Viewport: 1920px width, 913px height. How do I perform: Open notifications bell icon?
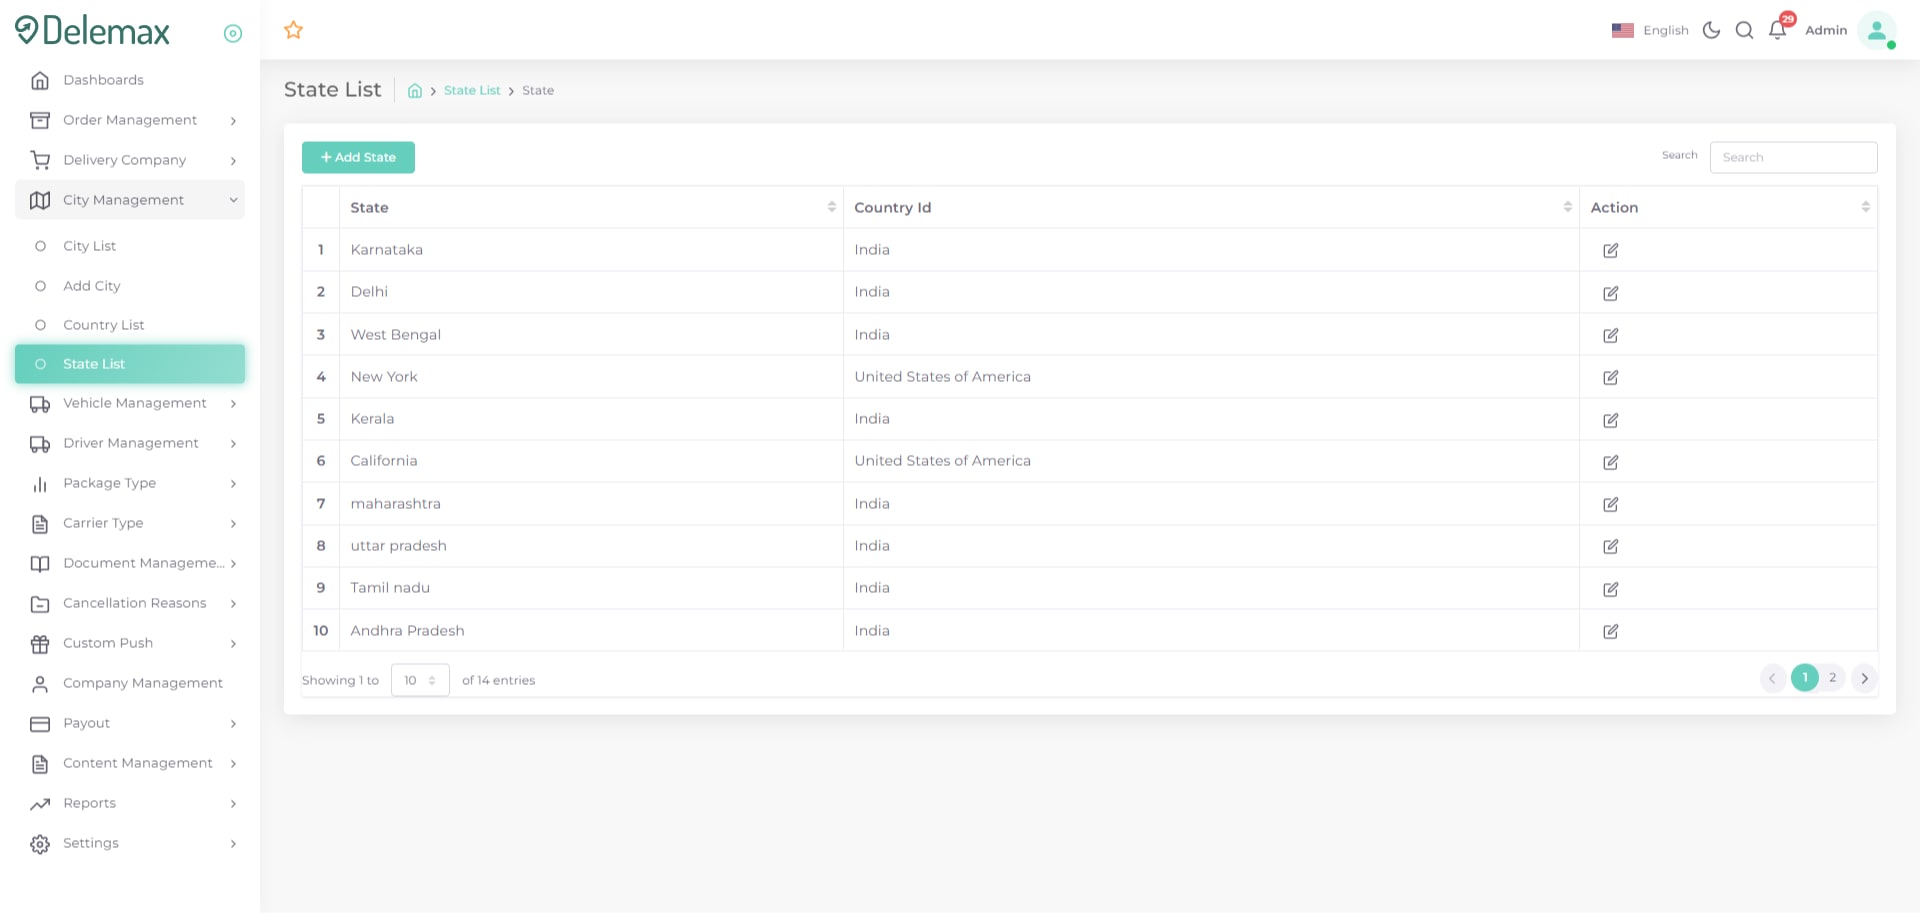click(x=1777, y=30)
